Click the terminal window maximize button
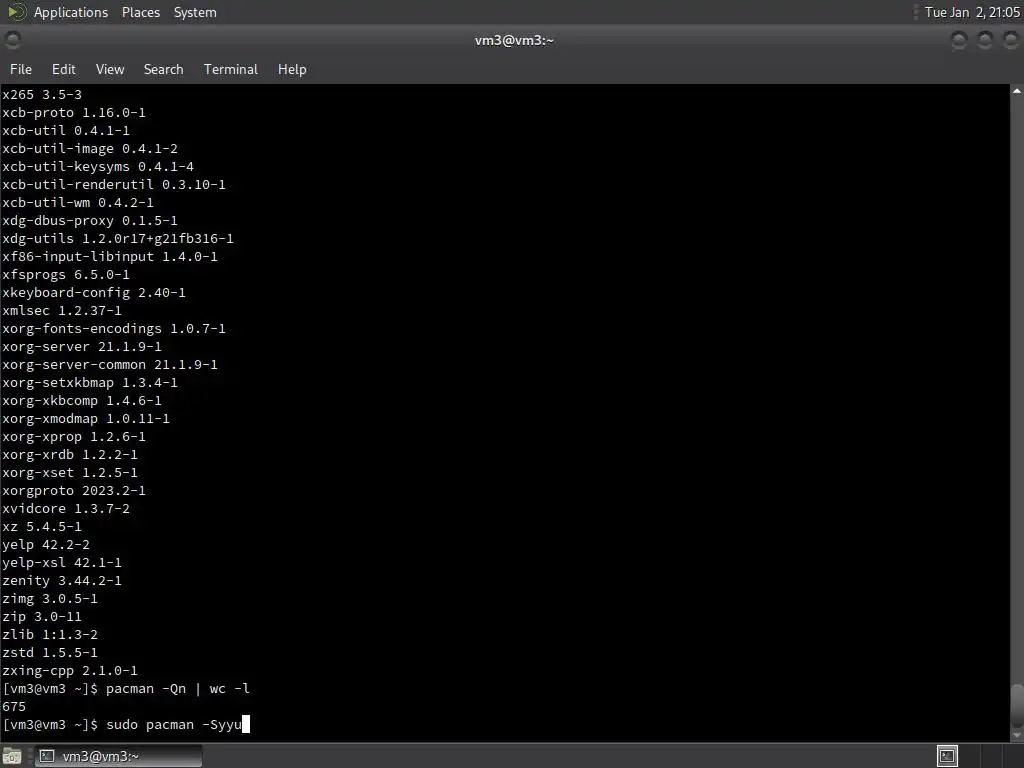 click(985, 40)
